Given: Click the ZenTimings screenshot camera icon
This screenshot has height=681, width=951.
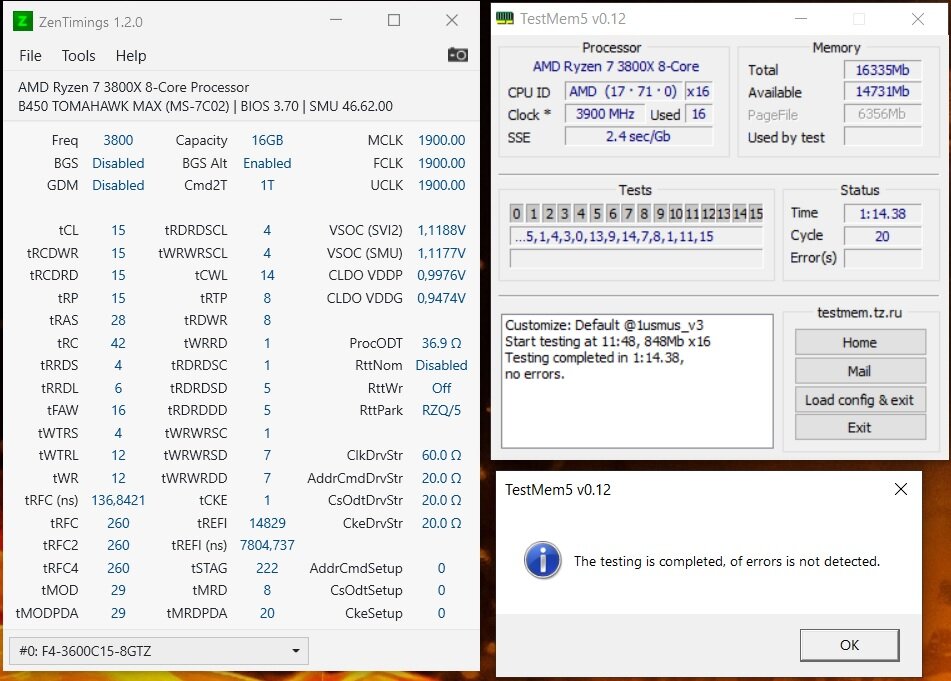Looking at the screenshot, I should (457, 55).
